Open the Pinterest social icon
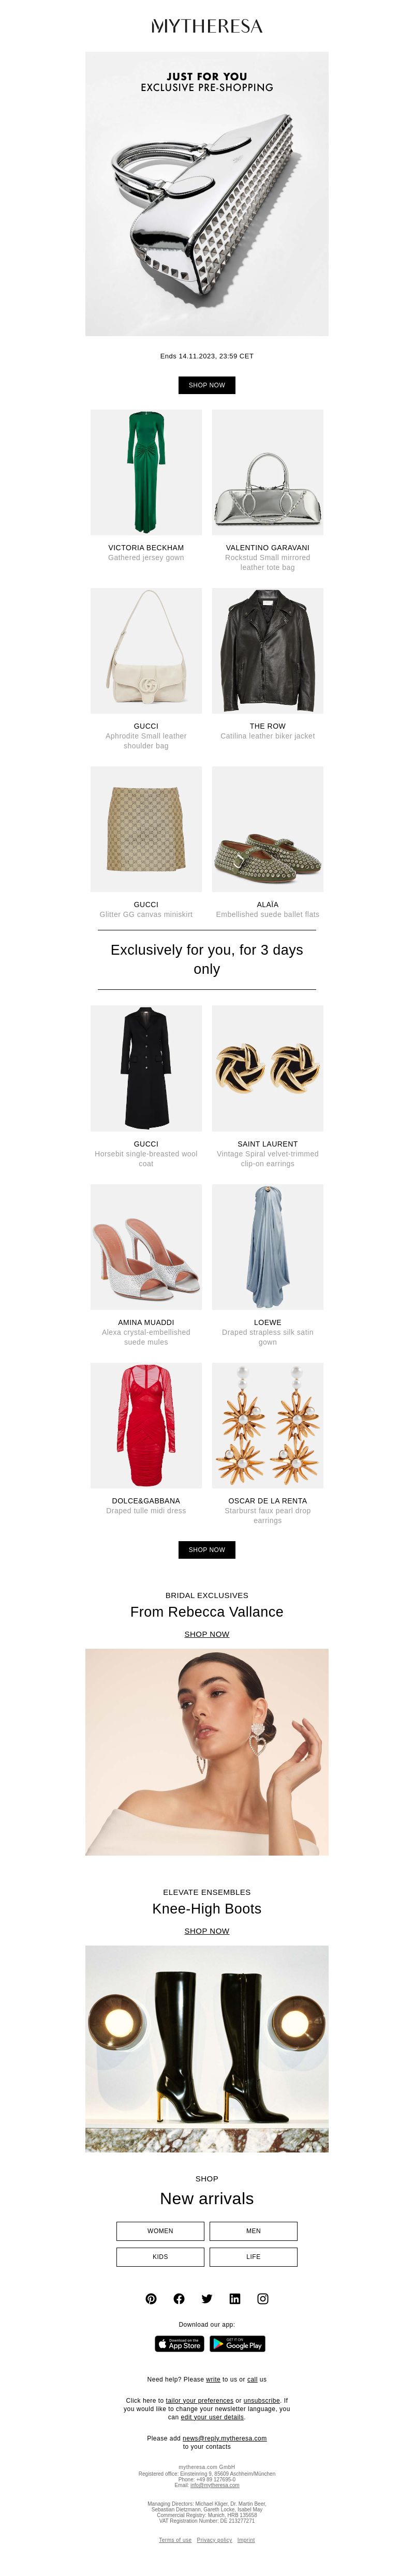414x2576 pixels. click(151, 2299)
